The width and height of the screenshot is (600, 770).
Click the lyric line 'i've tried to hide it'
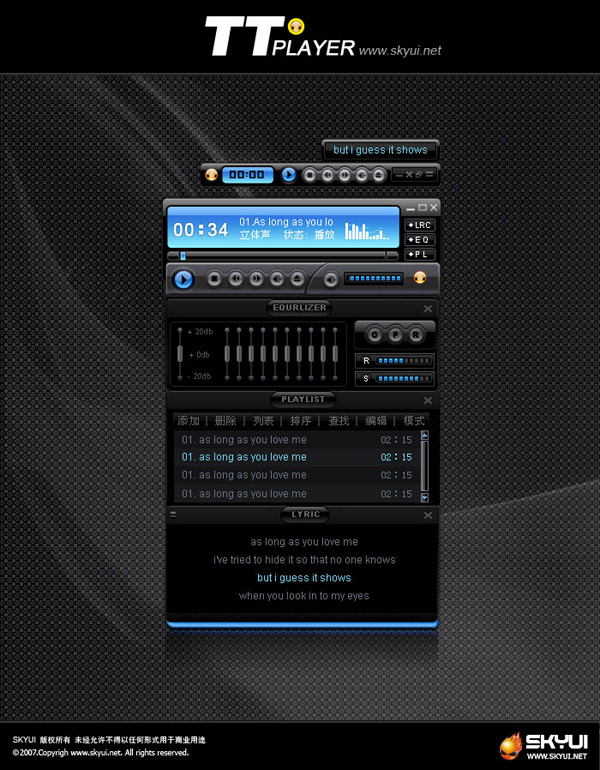click(x=304, y=560)
